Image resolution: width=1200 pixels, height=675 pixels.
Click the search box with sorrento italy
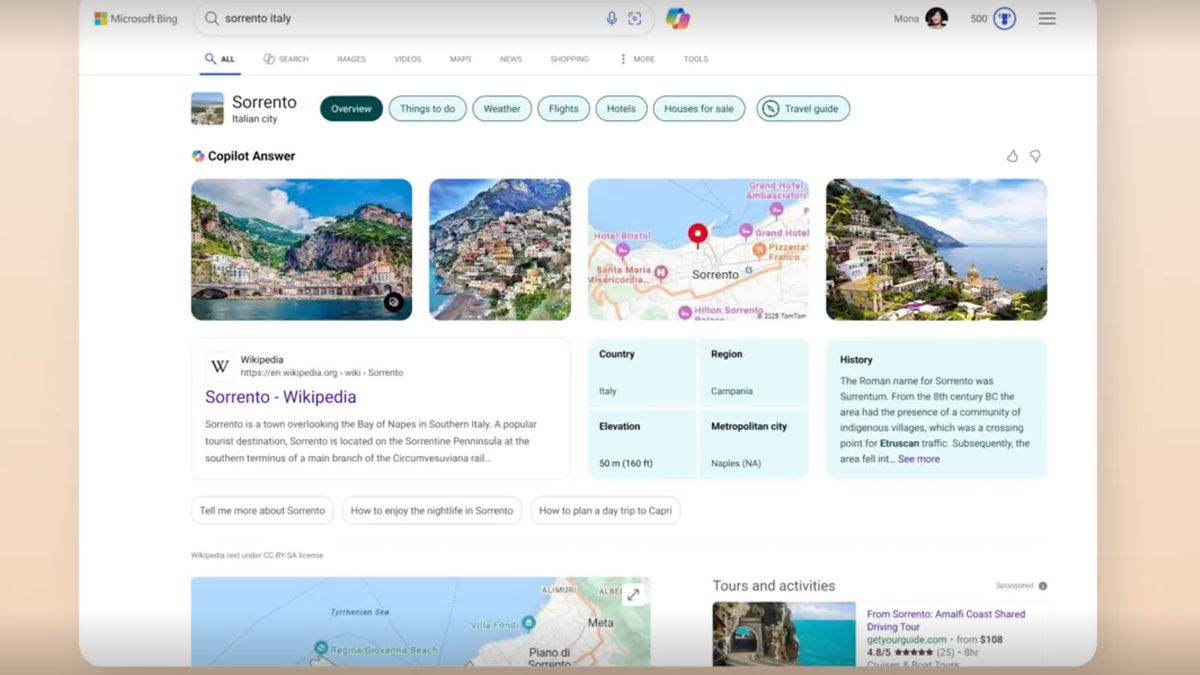[x=400, y=19]
